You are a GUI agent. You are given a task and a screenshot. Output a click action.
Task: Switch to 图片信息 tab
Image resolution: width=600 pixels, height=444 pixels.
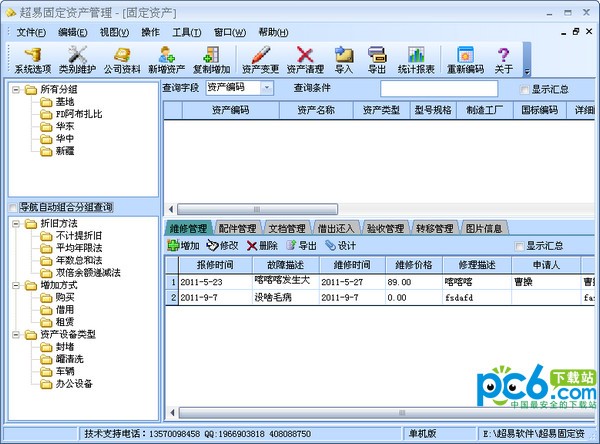pyautogui.click(x=484, y=229)
